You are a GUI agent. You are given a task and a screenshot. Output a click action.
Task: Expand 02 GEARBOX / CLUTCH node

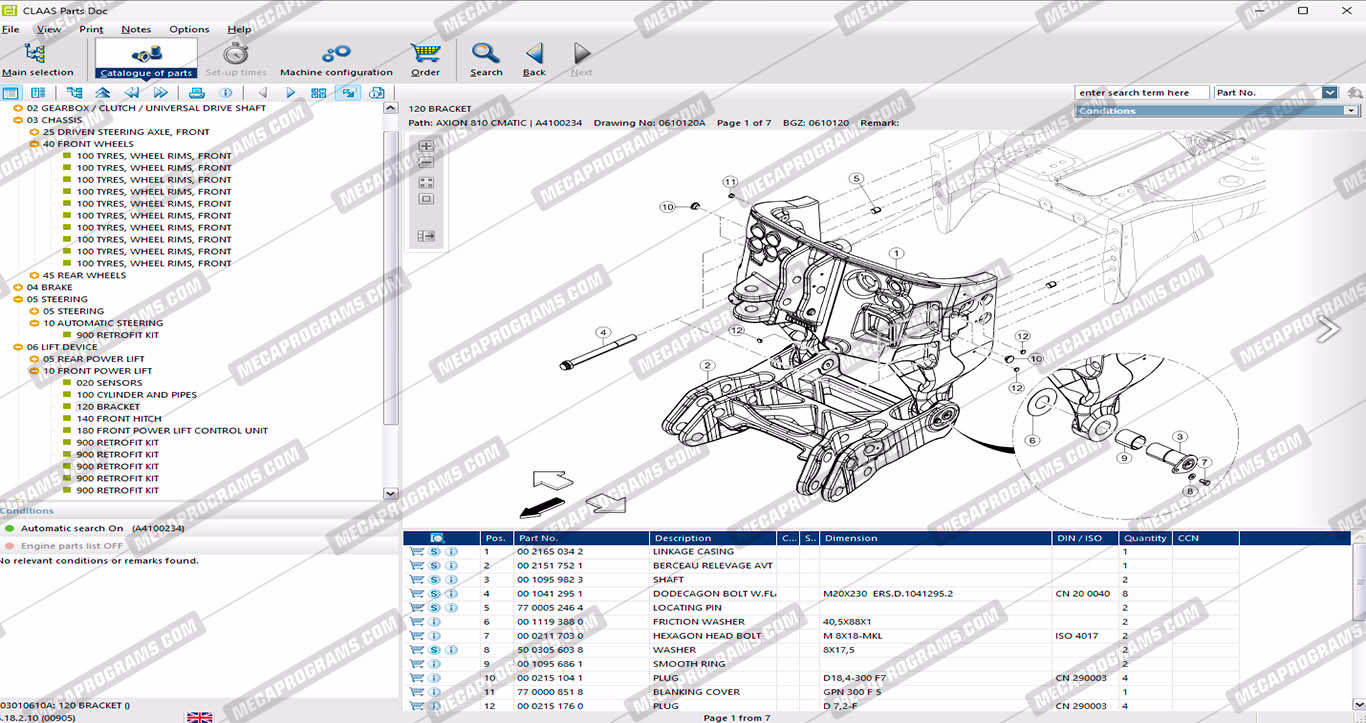(18, 108)
